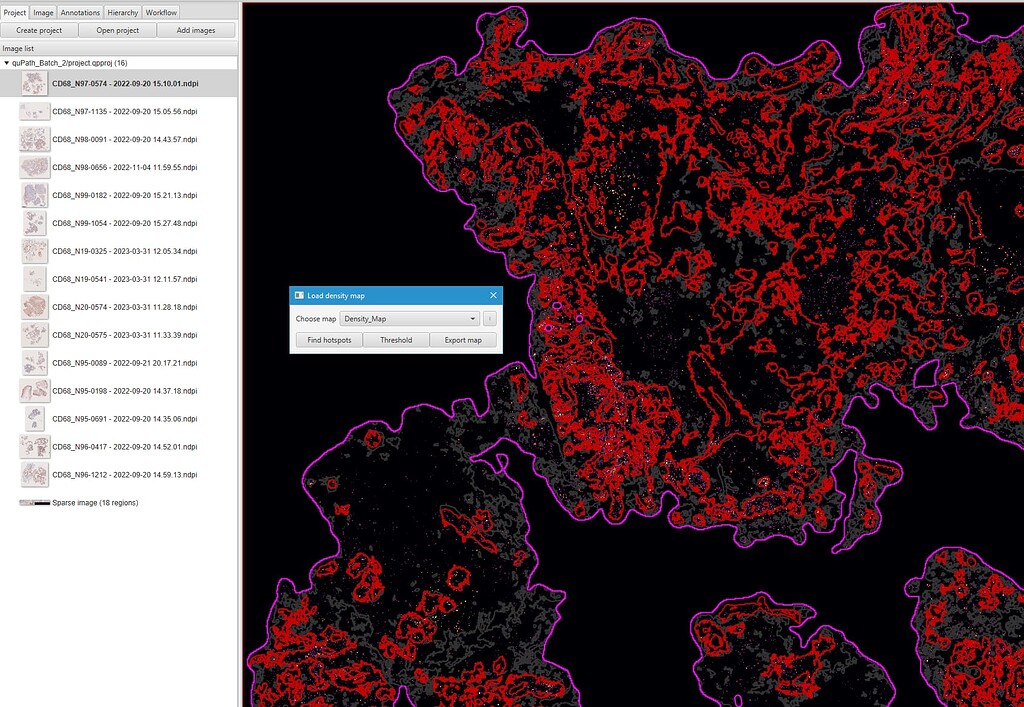Click the Sparse image thumbnail

point(32,502)
